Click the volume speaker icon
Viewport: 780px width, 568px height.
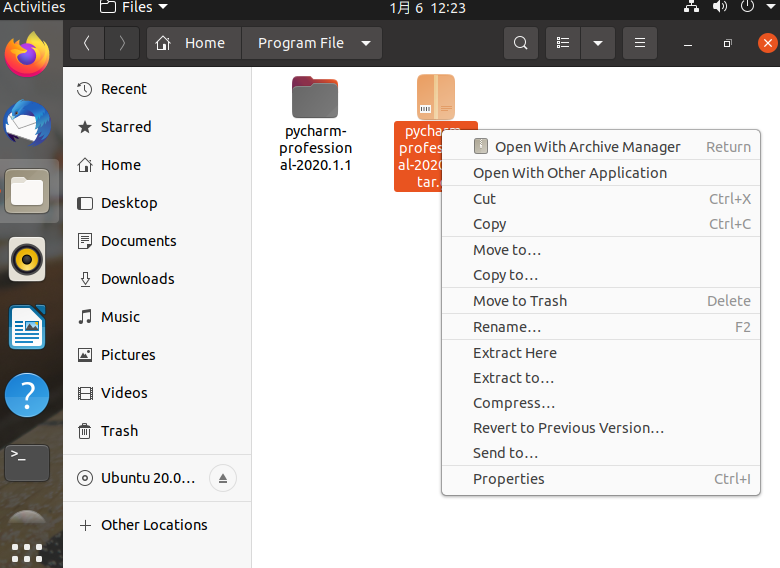(719, 7)
